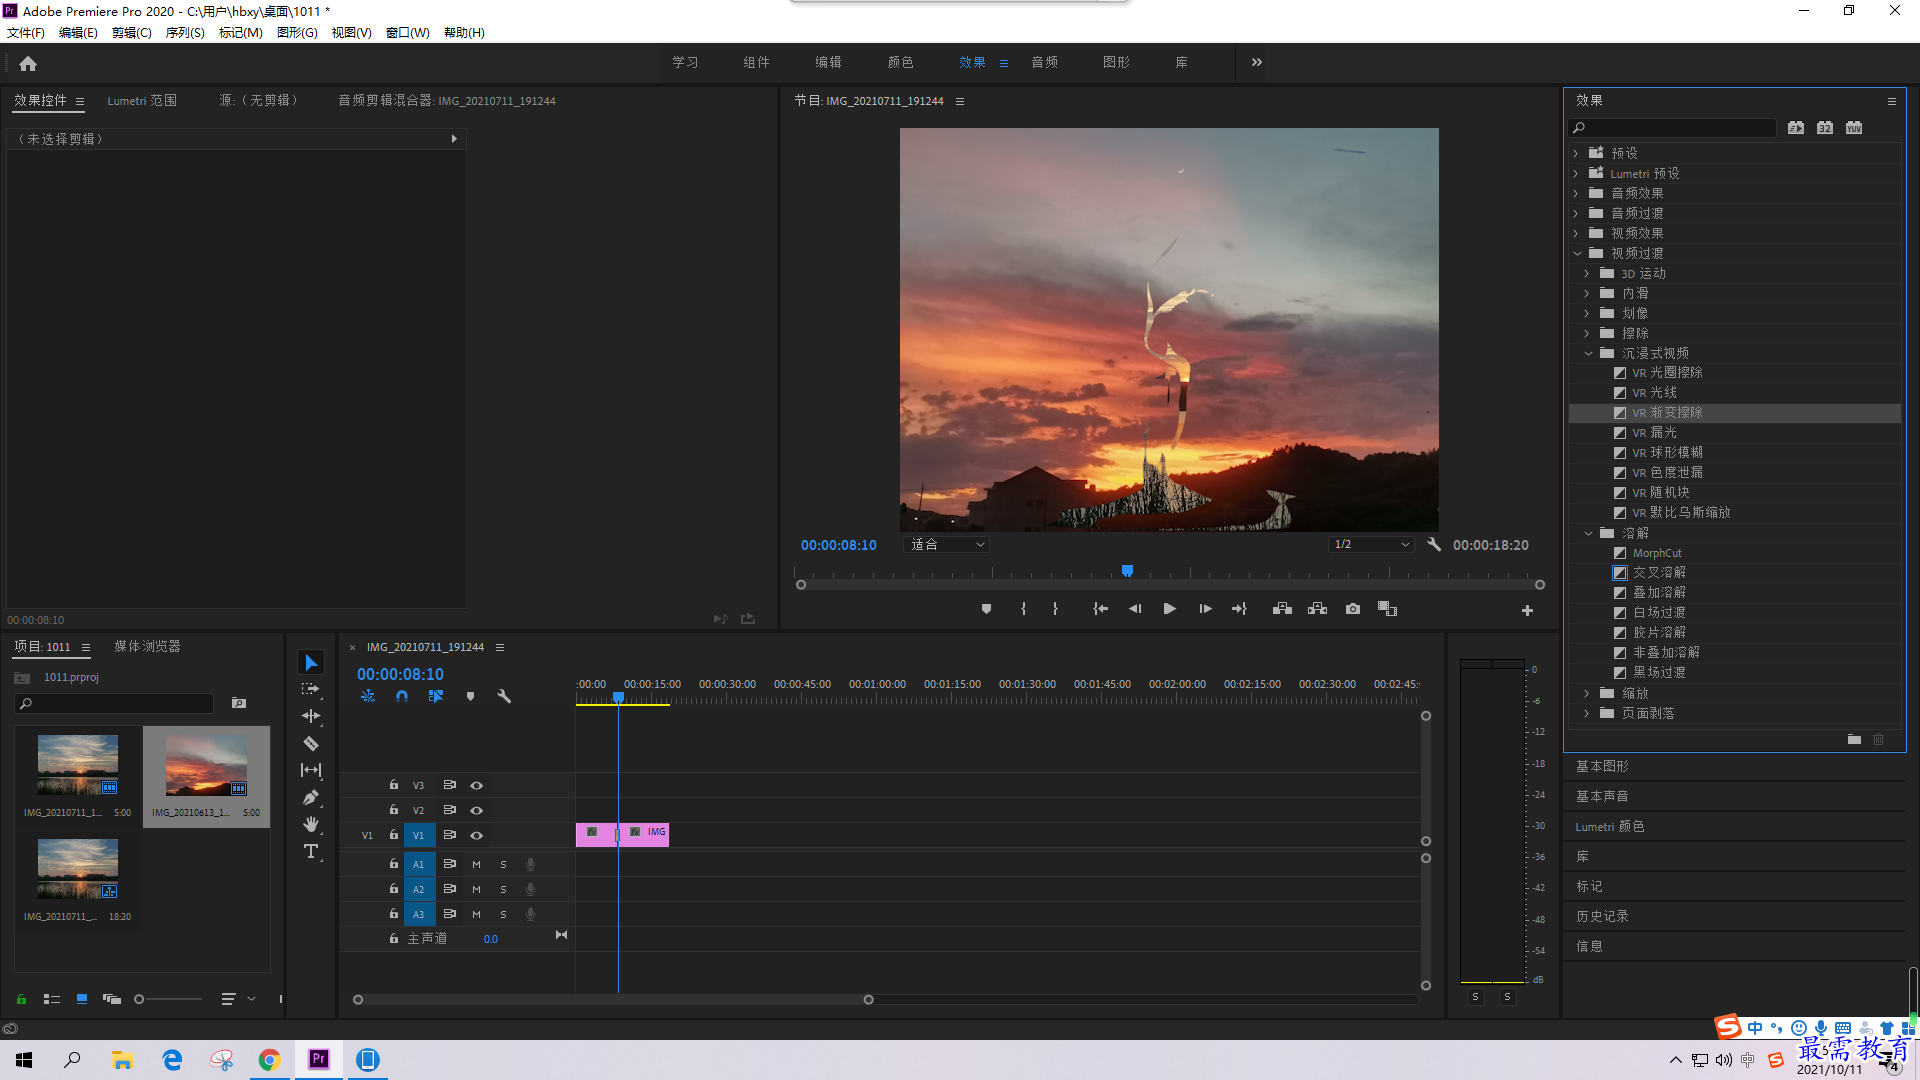This screenshot has width=1920, height=1080.
Task: Toggle linked selection in timeline
Action: pyautogui.click(x=436, y=696)
